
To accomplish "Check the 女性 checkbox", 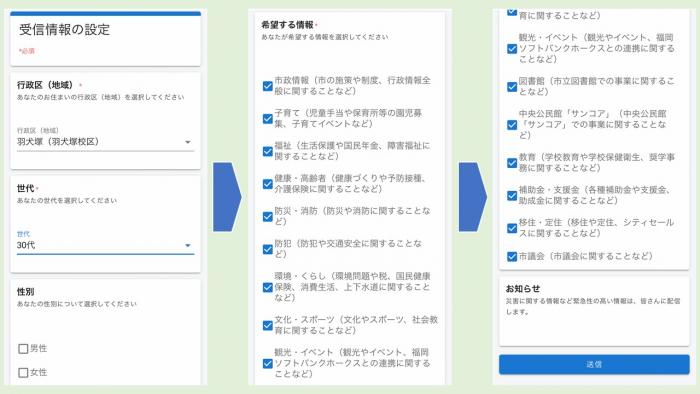I will [23, 372].
